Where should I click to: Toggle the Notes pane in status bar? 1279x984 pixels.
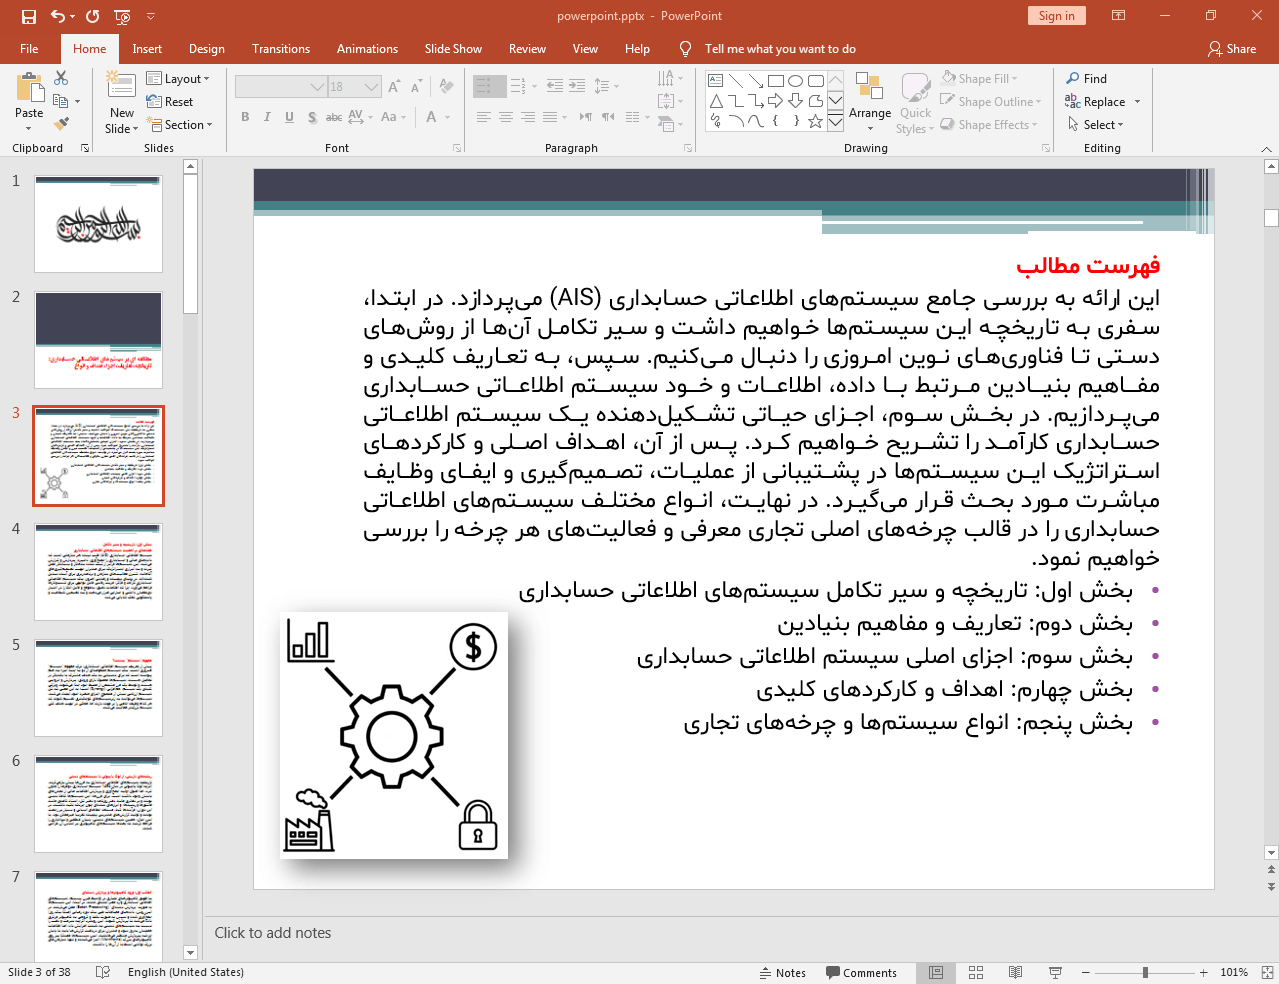pyautogui.click(x=783, y=972)
